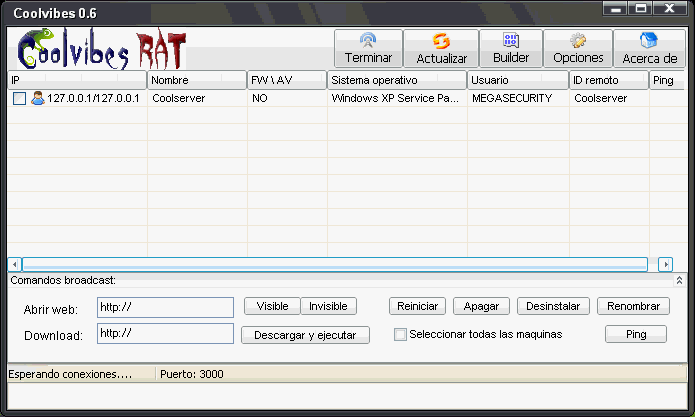Image resolution: width=695 pixels, height=417 pixels.
Task: Sort by Sistema operativo column header
Action: pos(396,80)
